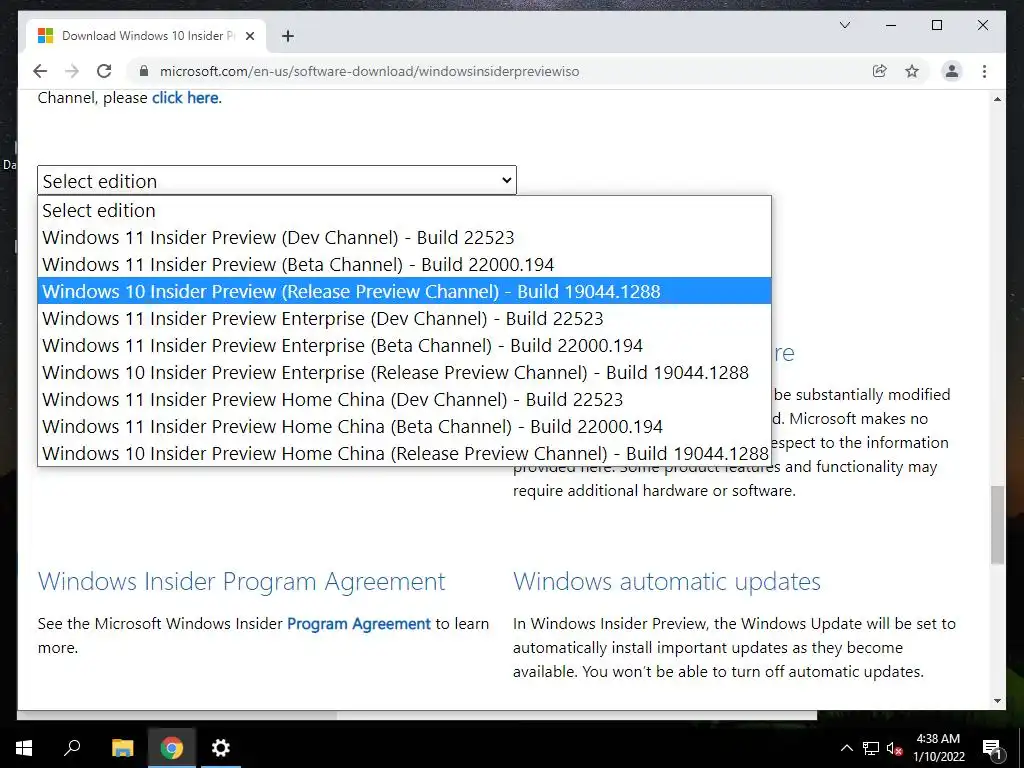The image size is (1024, 768).
Task: Open the Windows Start menu
Action: 24,748
